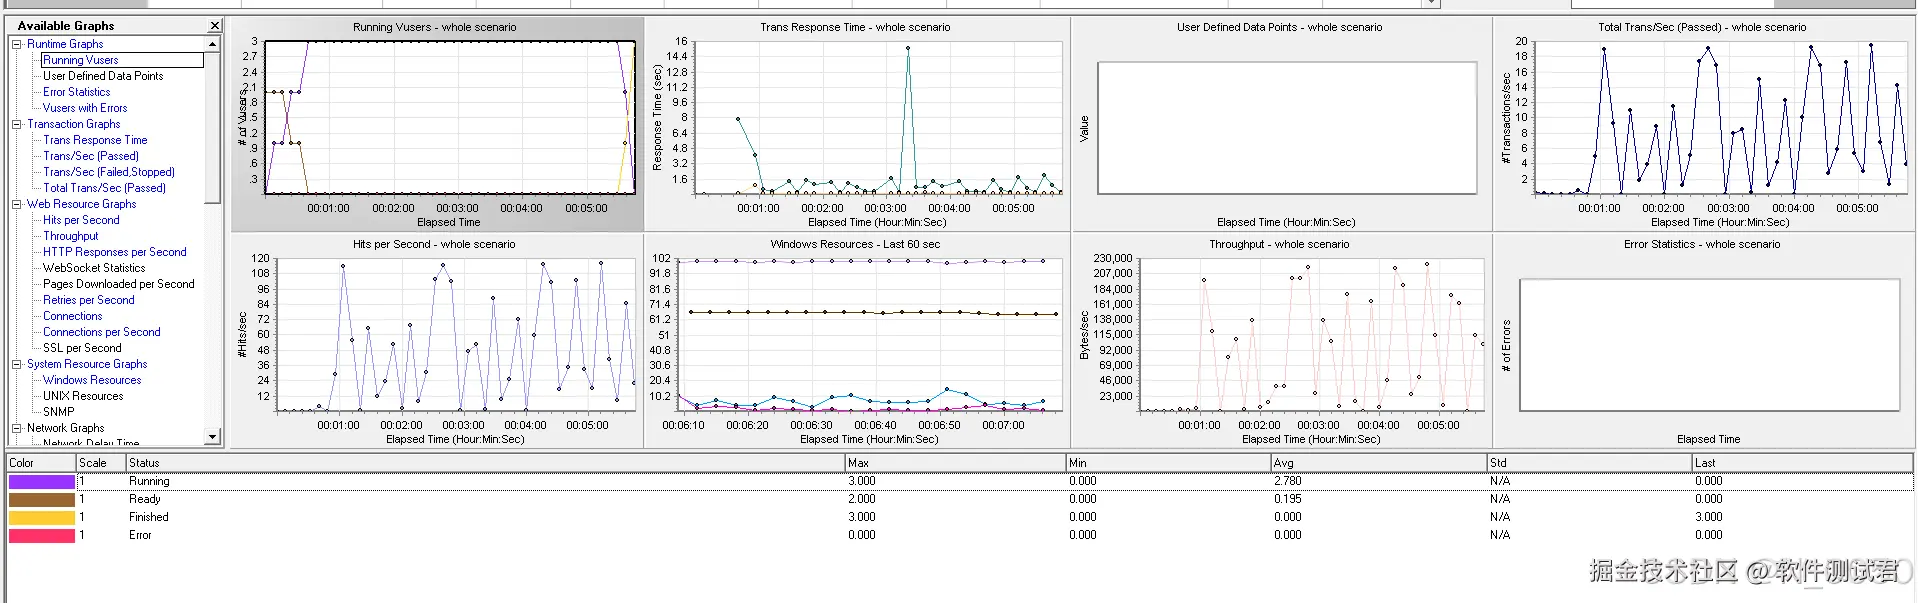Click System Resource Graphs category label
1918x603 pixels.
coord(87,364)
